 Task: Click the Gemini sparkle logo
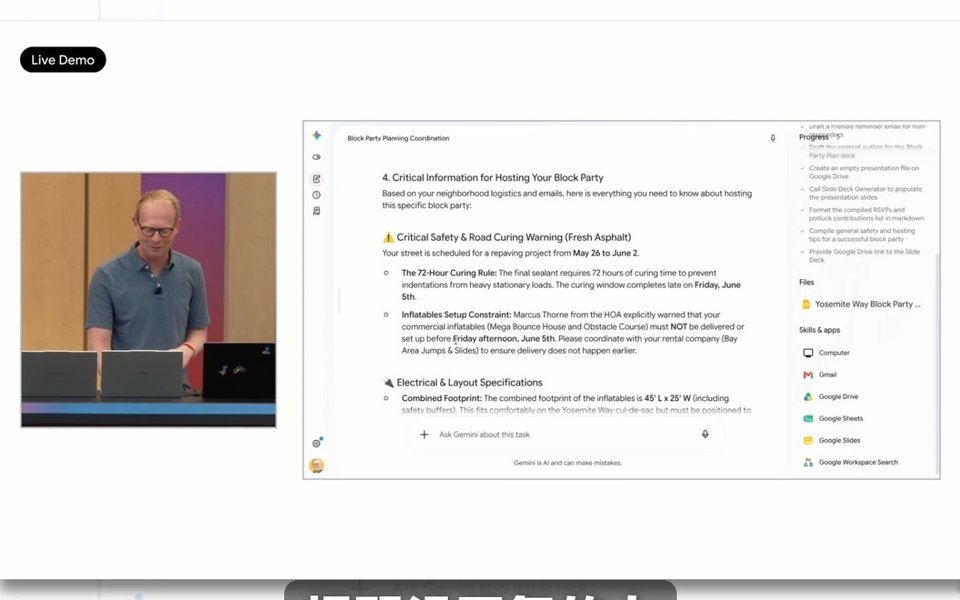pyautogui.click(x=317, y=135)
